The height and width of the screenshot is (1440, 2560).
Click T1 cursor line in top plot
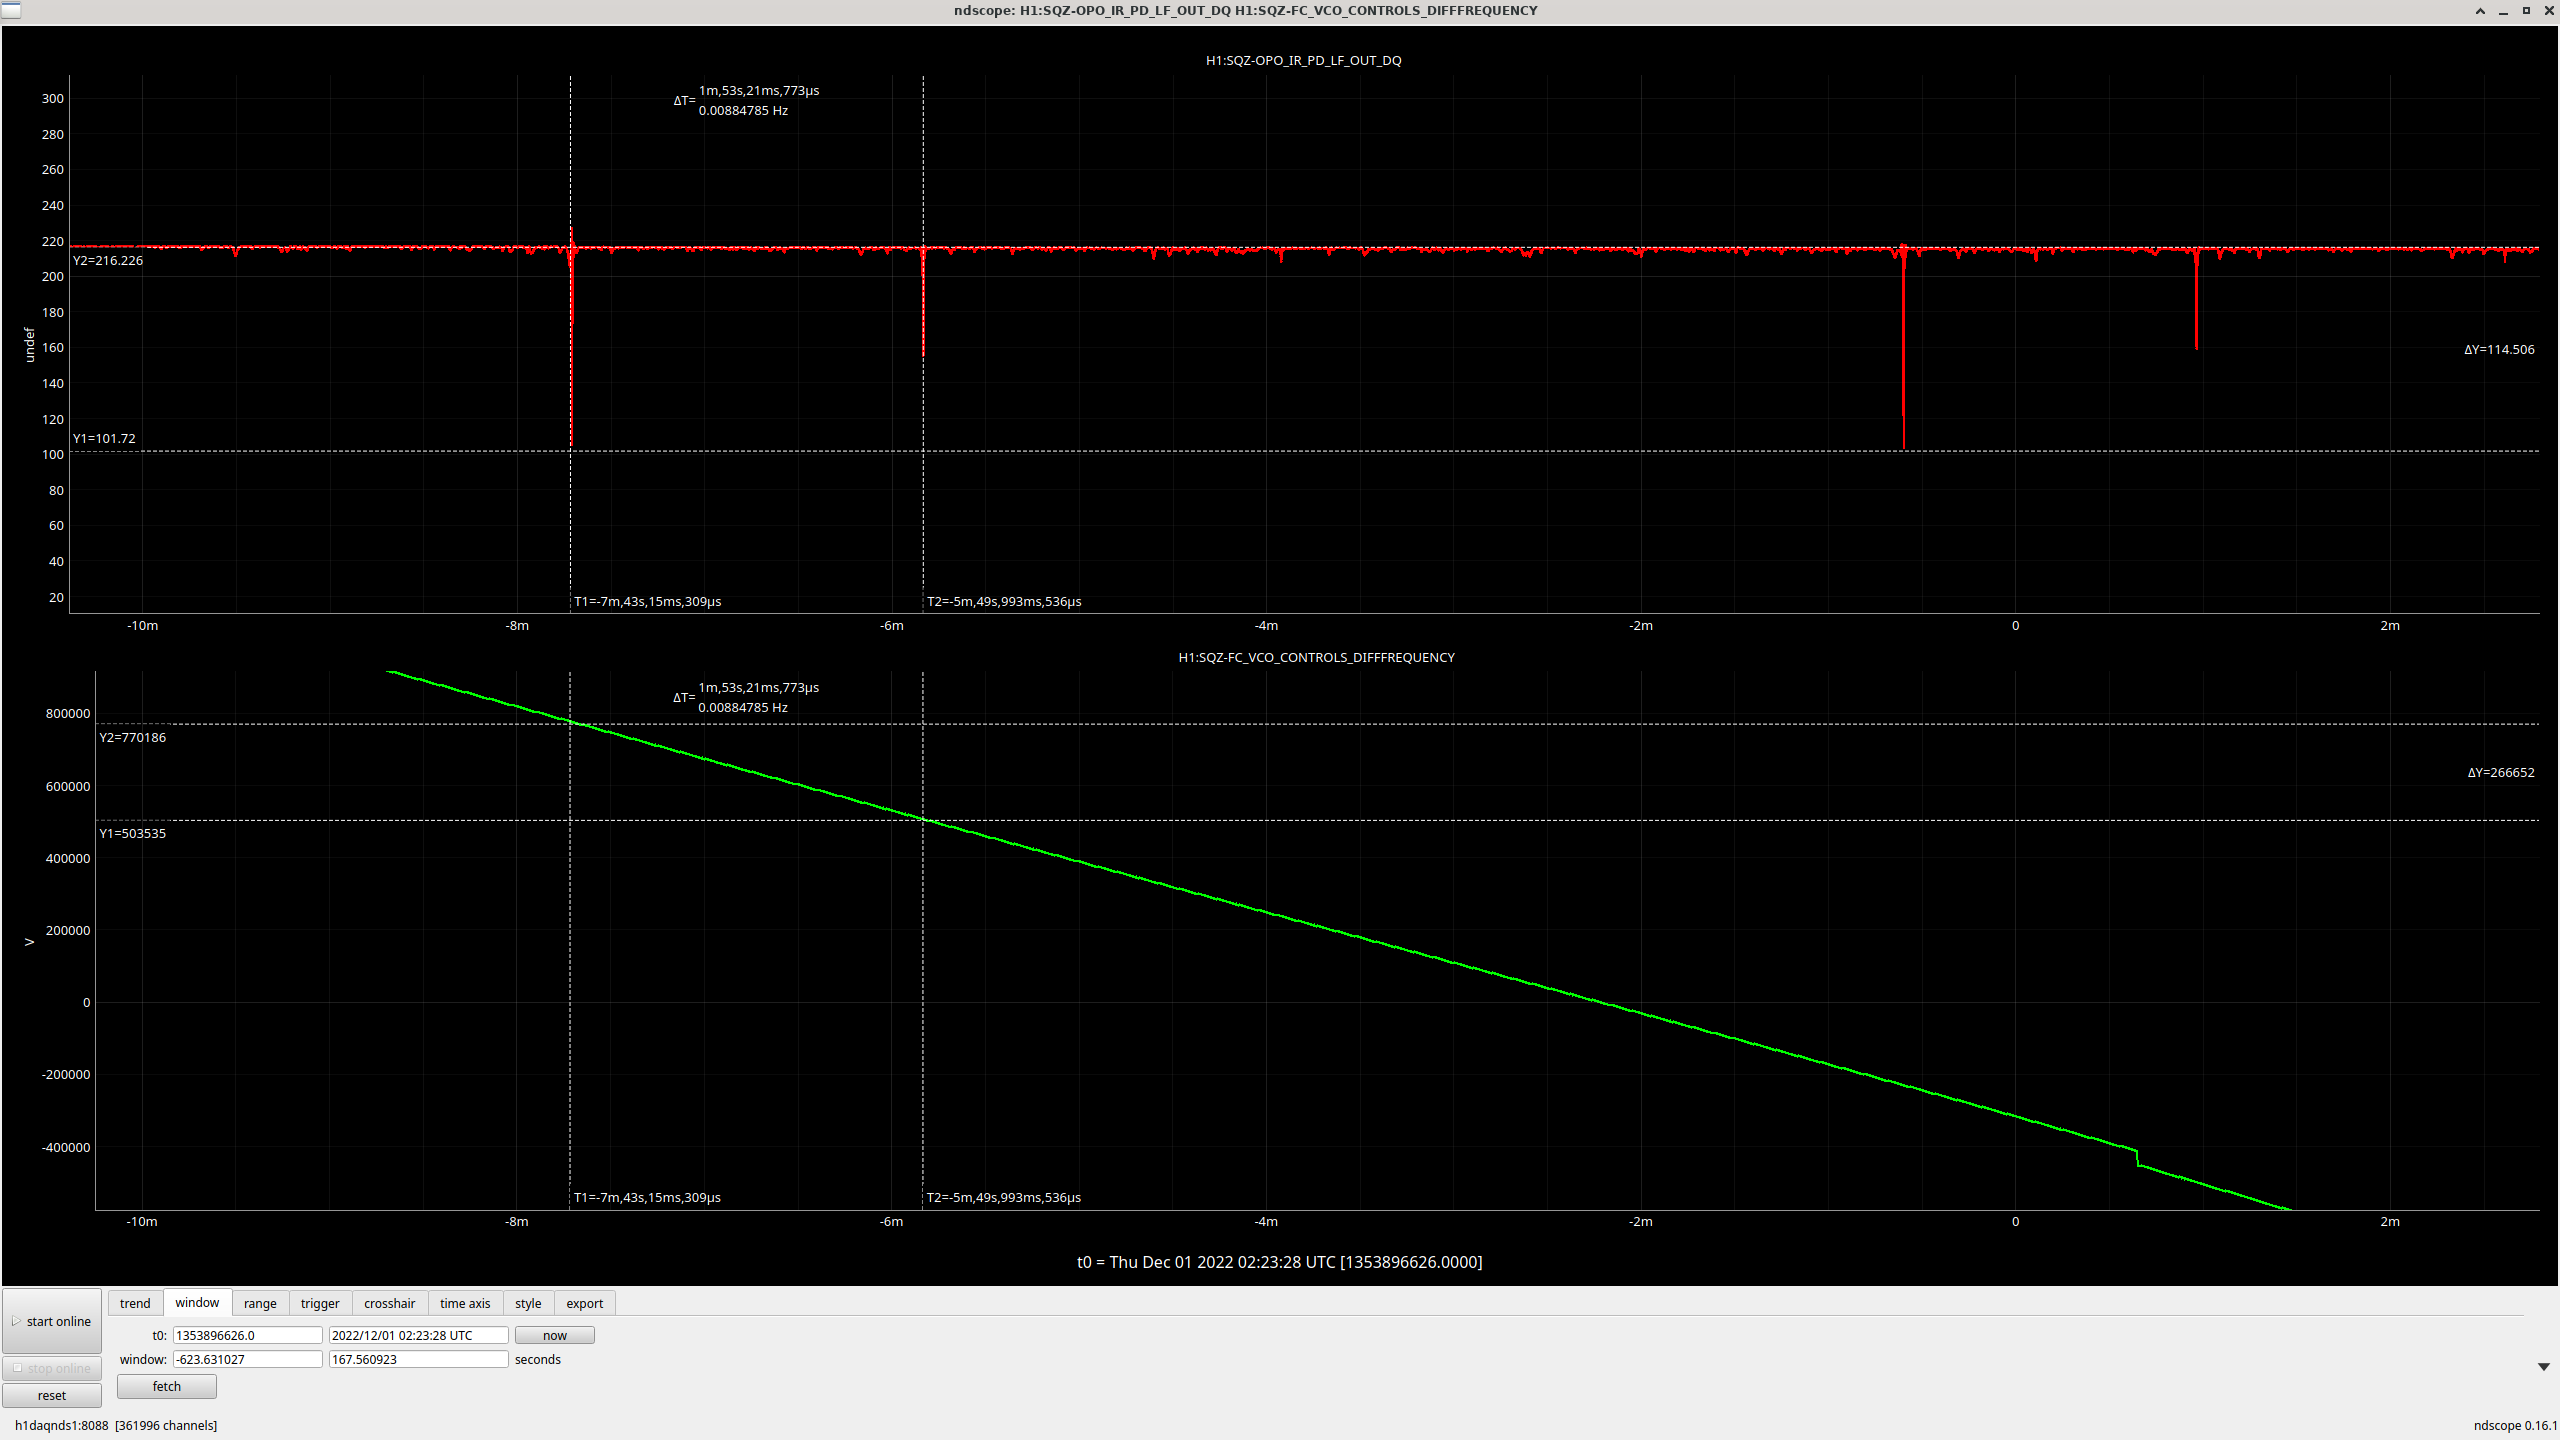point(571,520)
